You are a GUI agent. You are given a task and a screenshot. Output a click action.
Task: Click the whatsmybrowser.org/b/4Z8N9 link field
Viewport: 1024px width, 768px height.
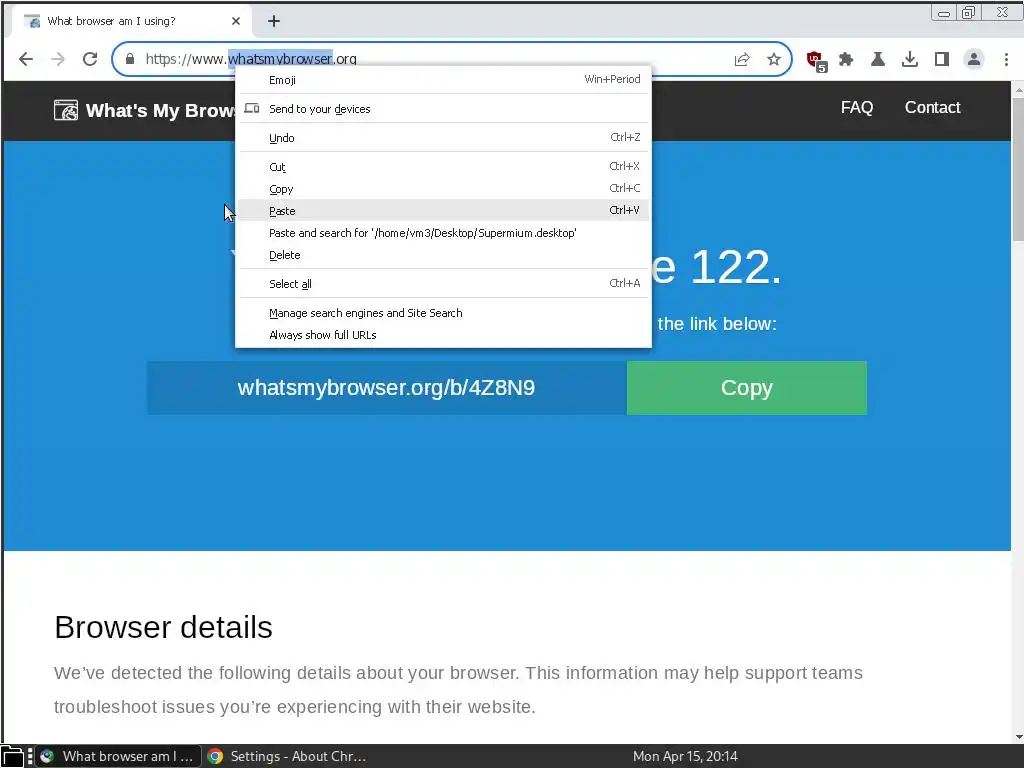387,388
